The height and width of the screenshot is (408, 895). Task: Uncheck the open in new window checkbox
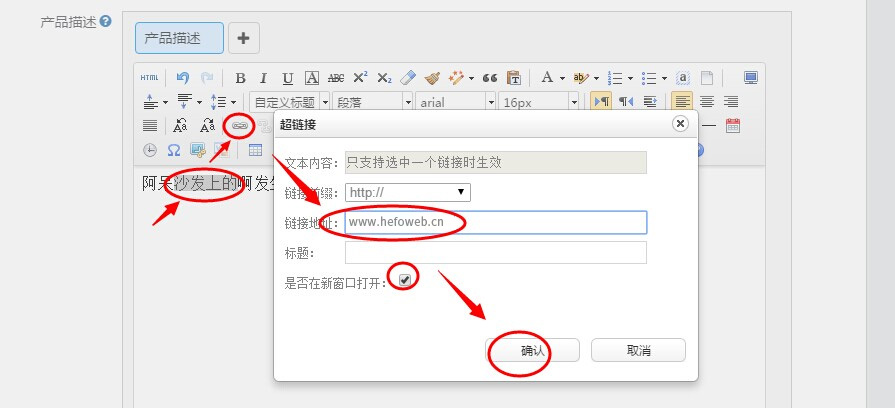click(404, 281)
